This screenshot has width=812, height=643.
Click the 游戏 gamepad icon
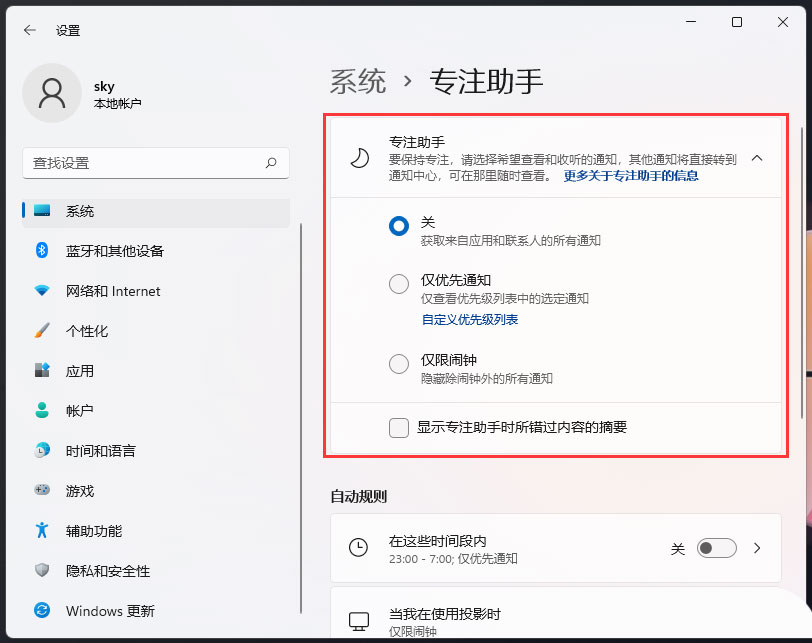pos(42,490)
